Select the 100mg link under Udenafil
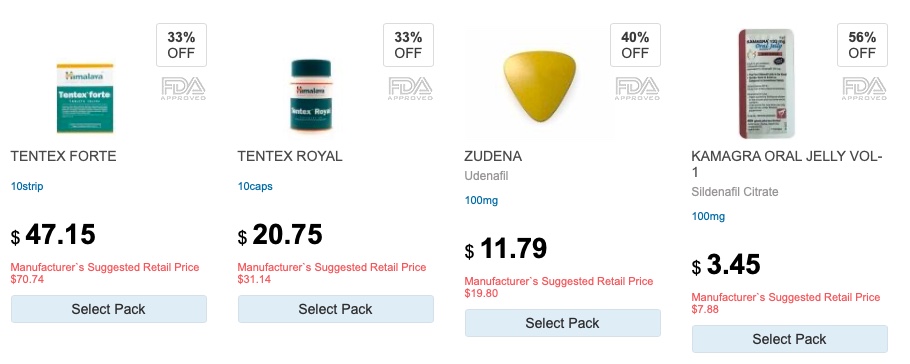This screenshot has width=910, height=364. click(x=481, y=200)
